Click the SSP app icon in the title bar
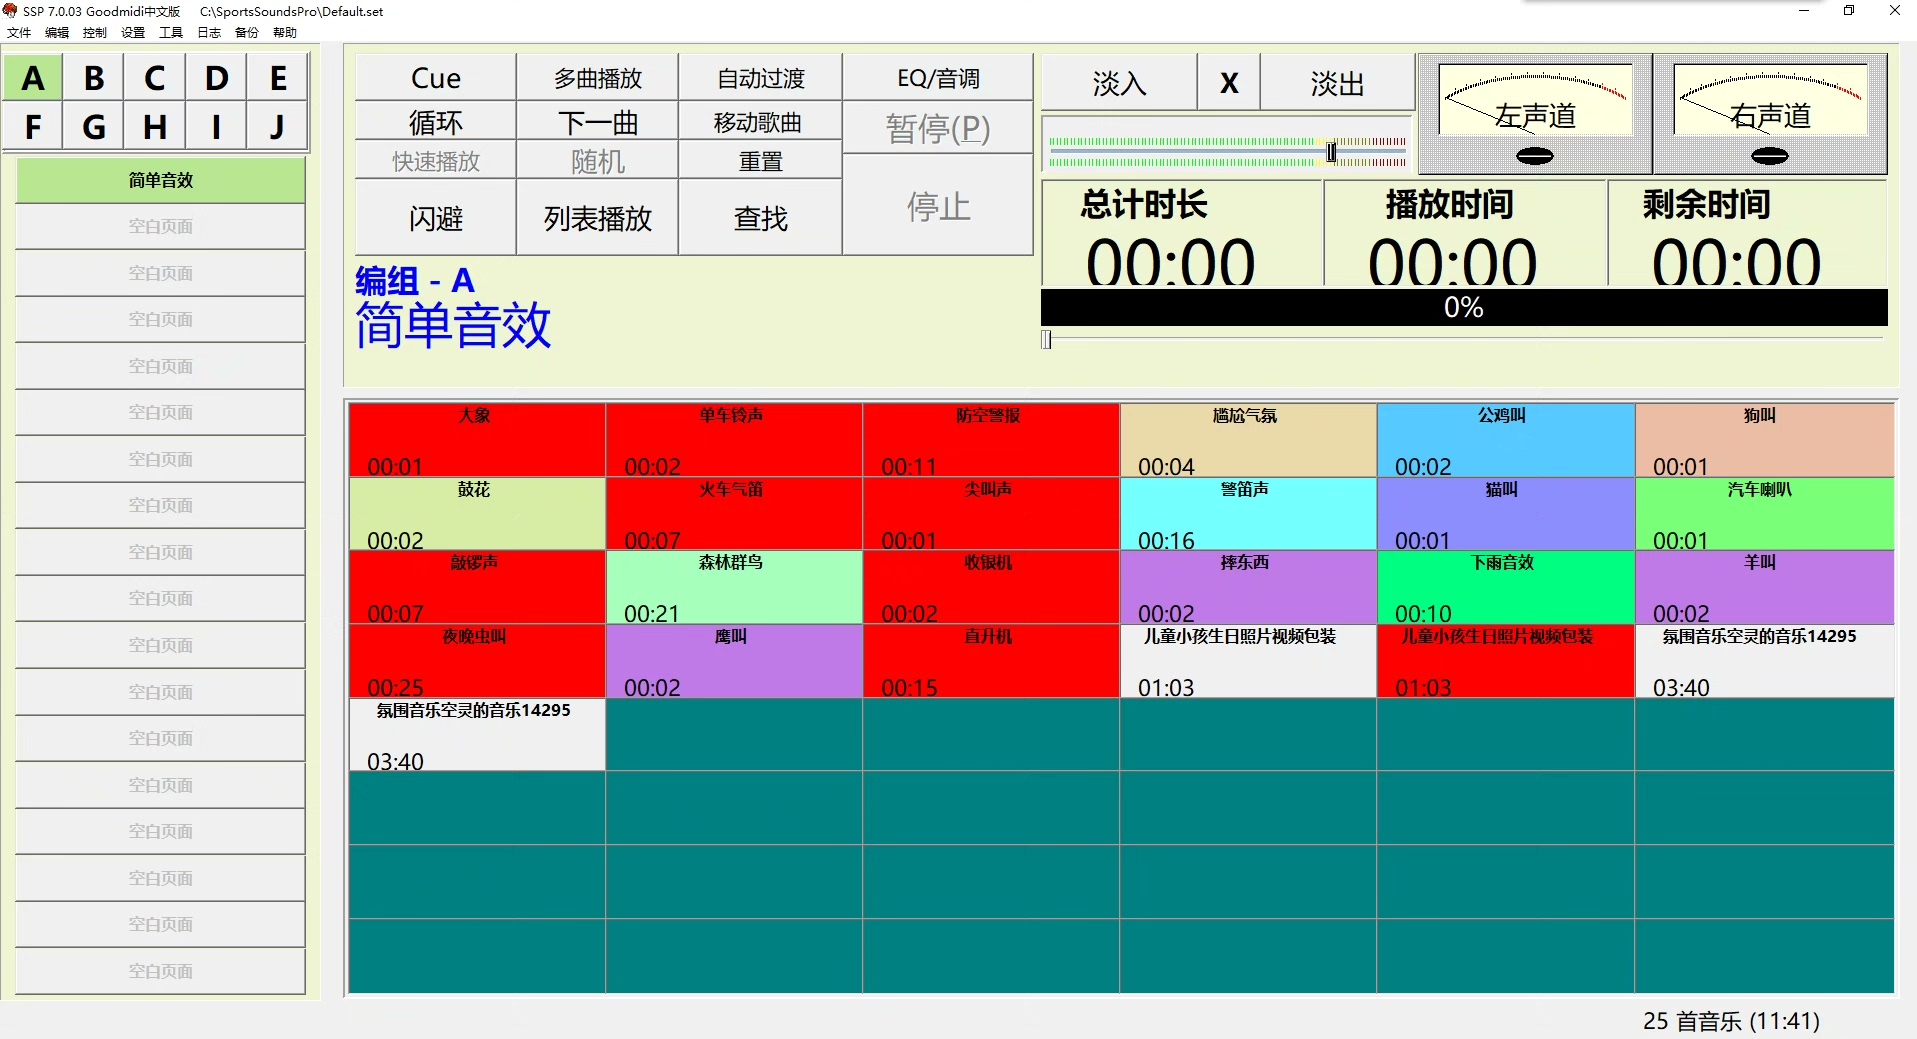Image resolution: width=1917 pixels, height=1039 pixels. pyautogui.click(x=10, y=11)
